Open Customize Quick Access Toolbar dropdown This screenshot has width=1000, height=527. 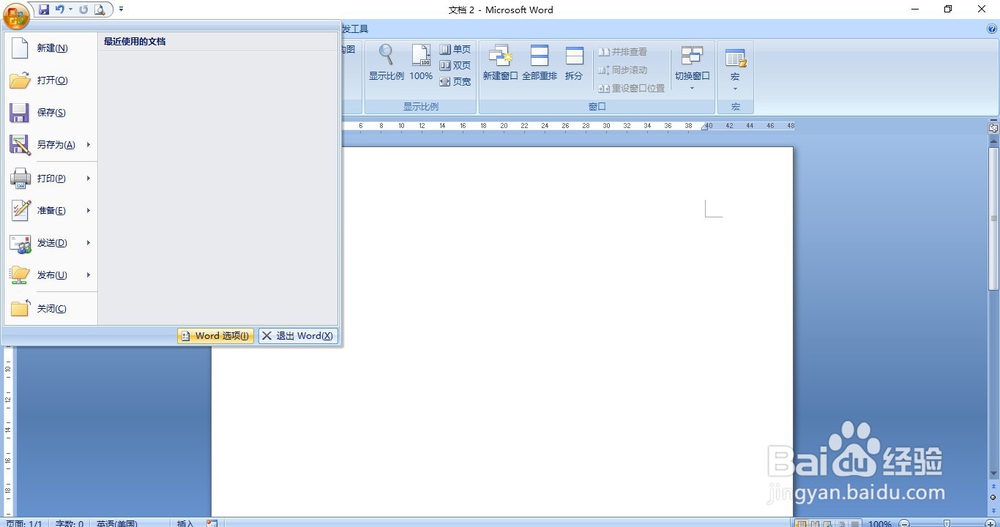[121, 9]
